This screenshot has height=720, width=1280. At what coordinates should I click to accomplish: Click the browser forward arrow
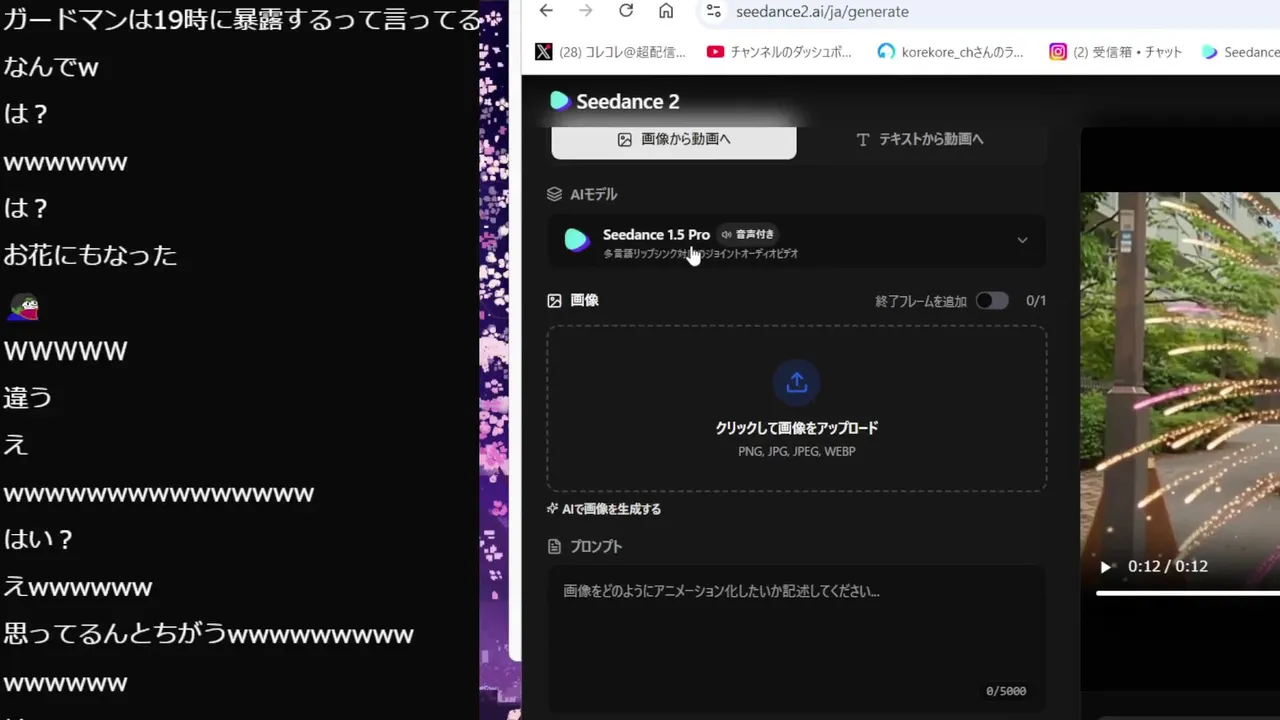(x=586, y=11)
